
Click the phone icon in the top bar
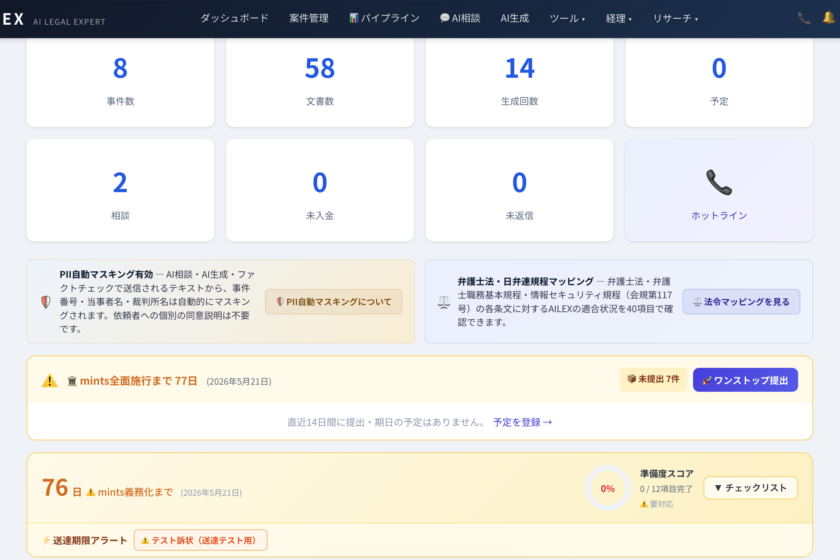click(x=804, y=18)
